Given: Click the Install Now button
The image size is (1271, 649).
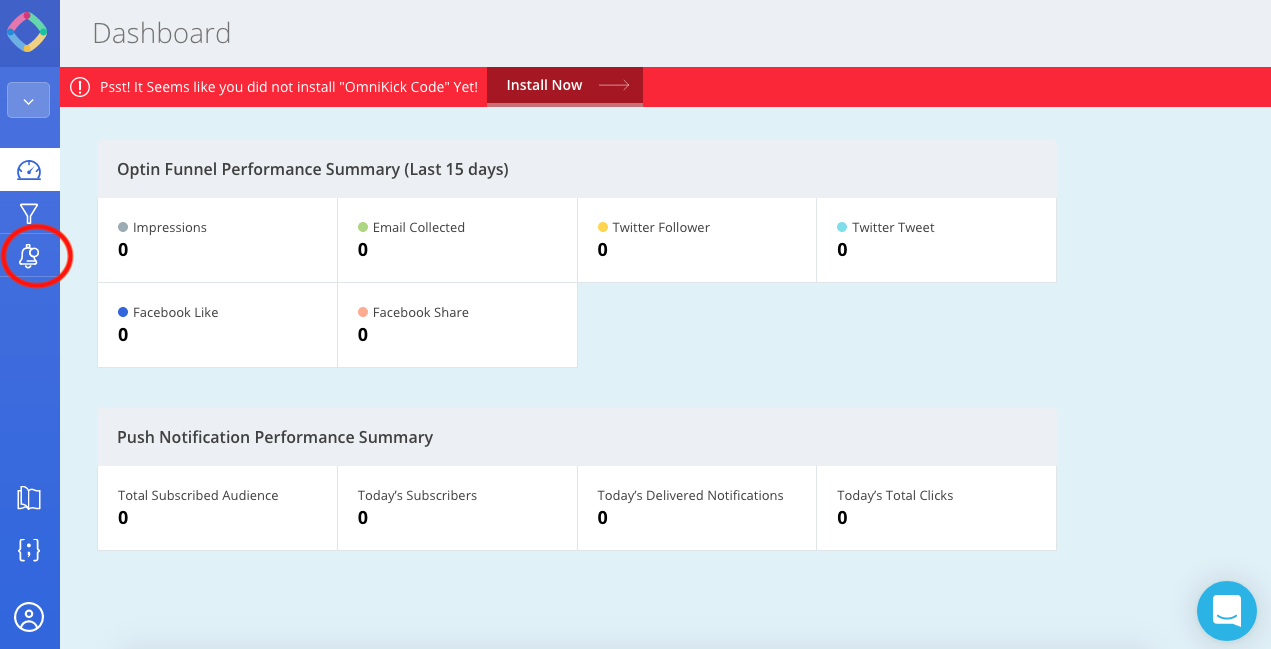Looking at the screenshot, I should tap(565, 86).
